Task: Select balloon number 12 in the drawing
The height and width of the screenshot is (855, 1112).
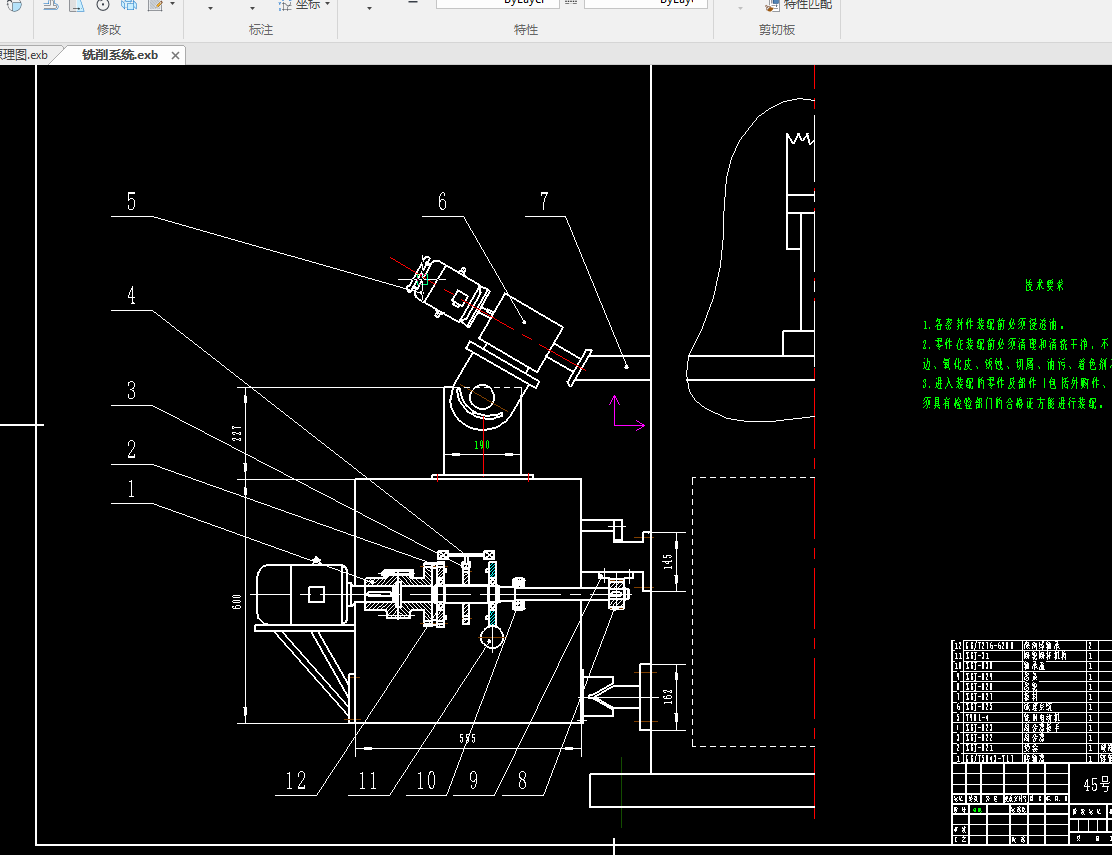Action: coord(296,781)
